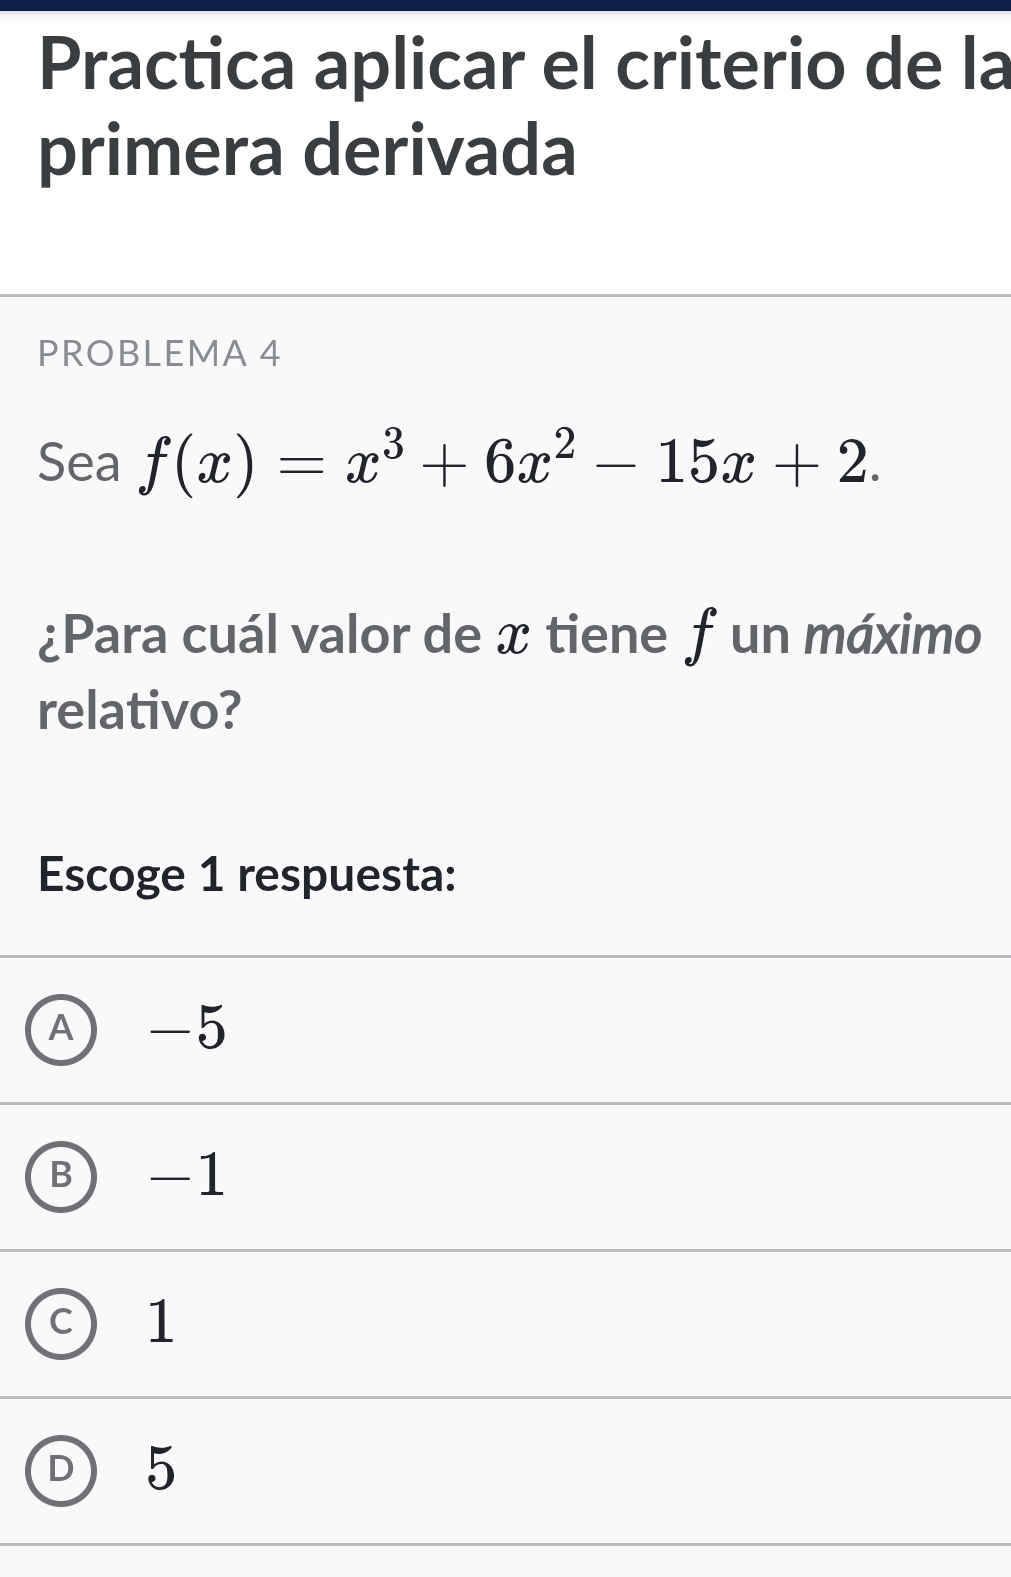
Task: Select radio button C
Action: [x=62, y=1324]
